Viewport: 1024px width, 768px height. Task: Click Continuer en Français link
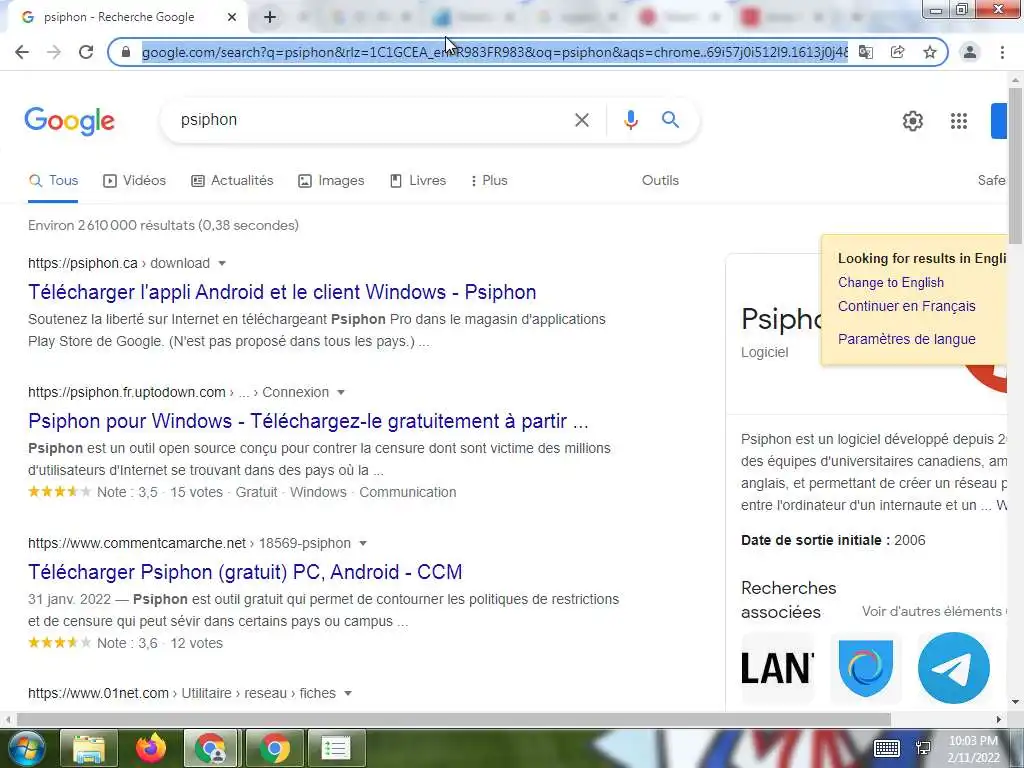click(906, 306)
